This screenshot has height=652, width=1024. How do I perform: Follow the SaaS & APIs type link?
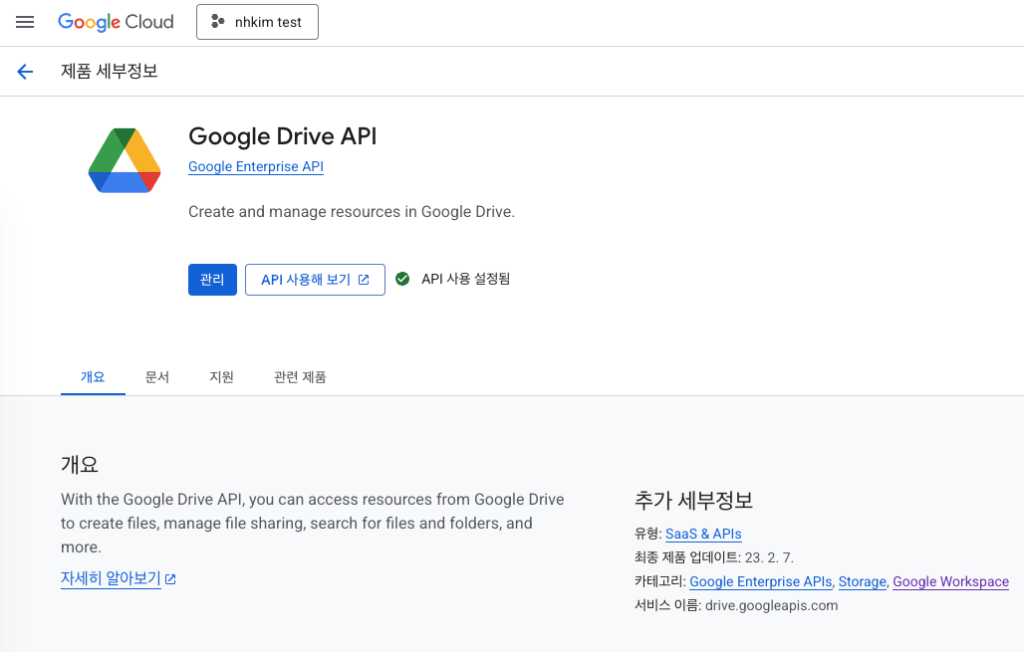pyautogui.click(x=703, y=534)
